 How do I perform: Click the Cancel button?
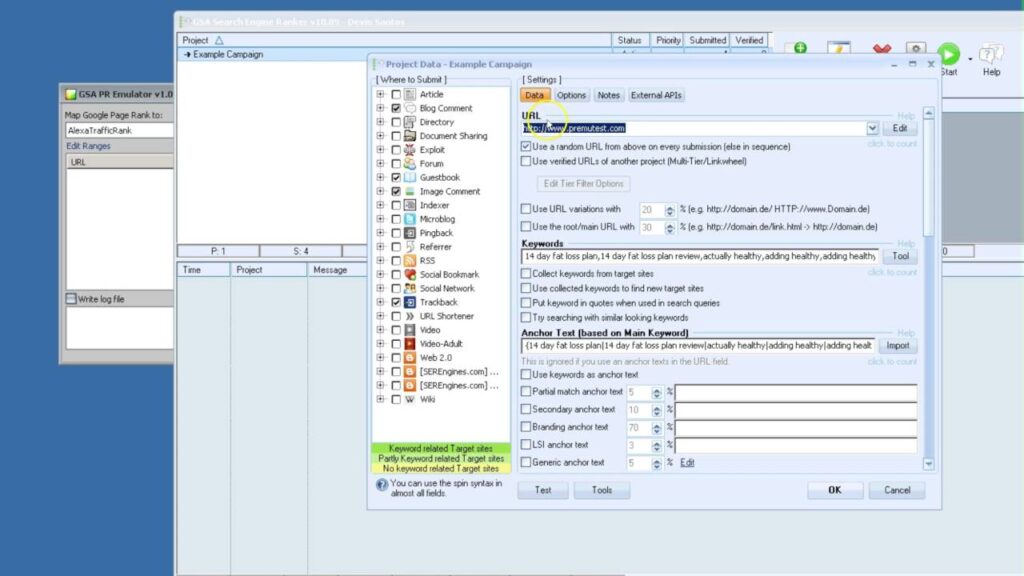coord(897,490)
